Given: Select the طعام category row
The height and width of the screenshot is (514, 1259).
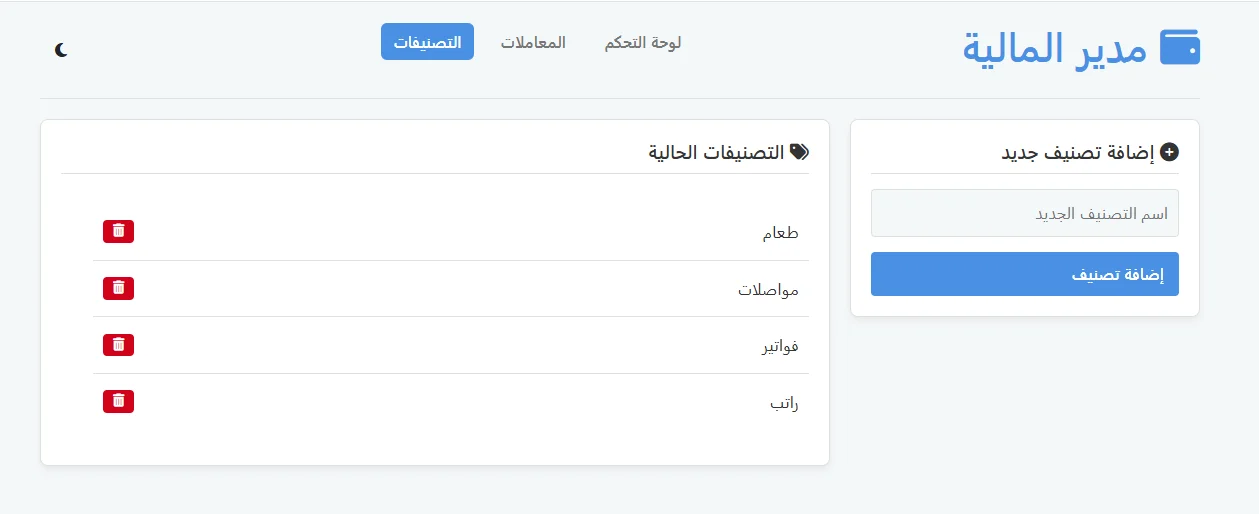Looking at the screenshot, I should pos(780,233).
